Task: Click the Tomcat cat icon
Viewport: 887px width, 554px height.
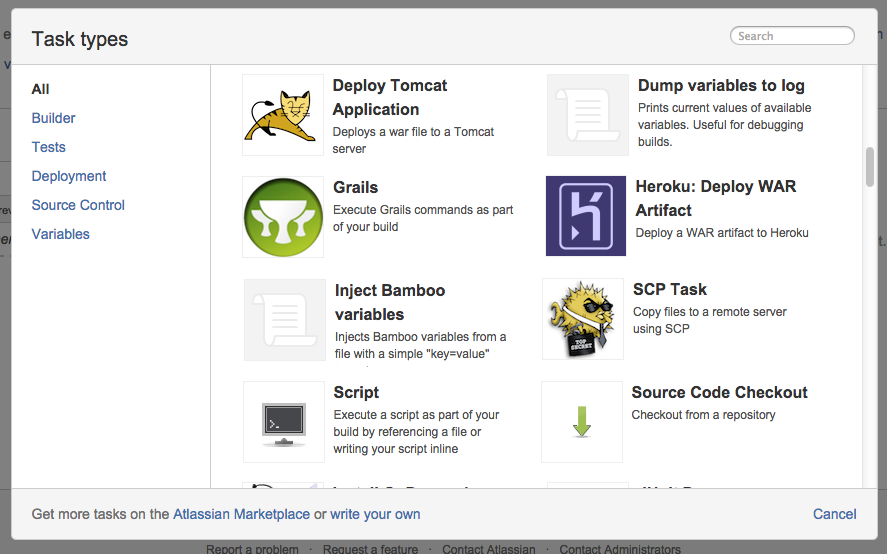Action: pos(283,115)
